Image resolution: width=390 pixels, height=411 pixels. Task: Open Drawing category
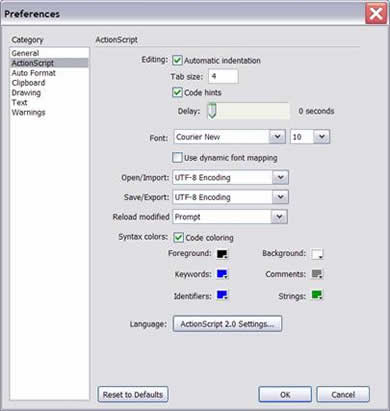point(49,93)
